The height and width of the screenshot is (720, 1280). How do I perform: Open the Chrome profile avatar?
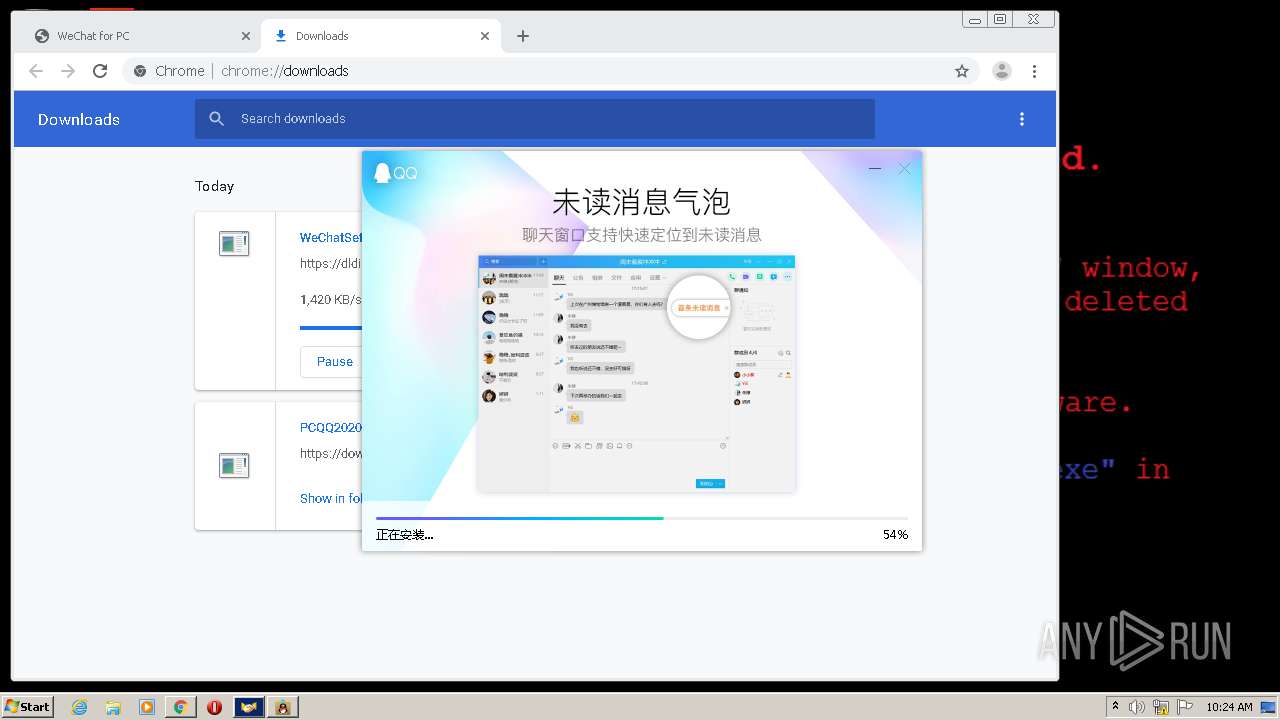pos(1001,71)
